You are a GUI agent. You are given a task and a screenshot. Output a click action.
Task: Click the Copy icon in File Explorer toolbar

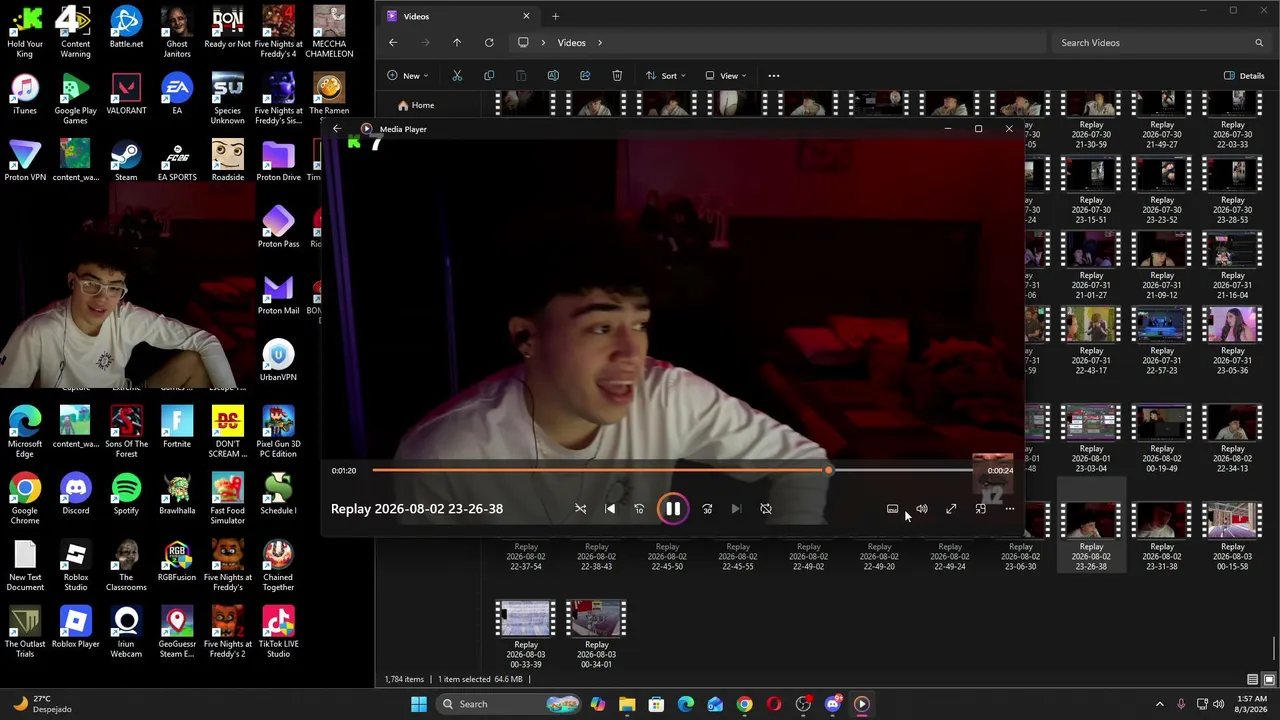click(x=489, y=76)
